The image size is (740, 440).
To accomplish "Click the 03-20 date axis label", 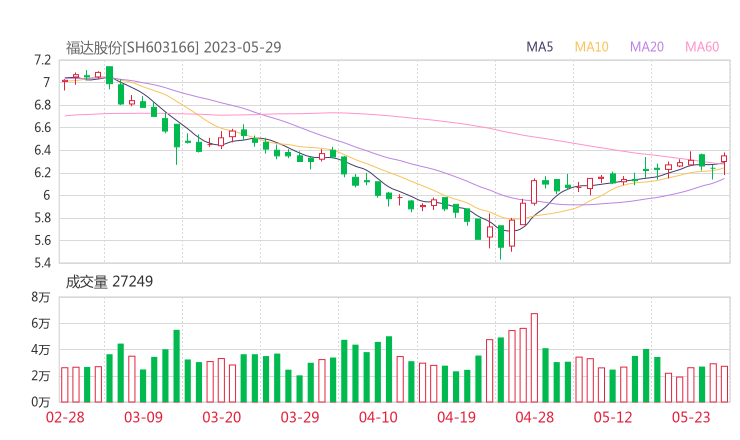I will coord(222,417).
